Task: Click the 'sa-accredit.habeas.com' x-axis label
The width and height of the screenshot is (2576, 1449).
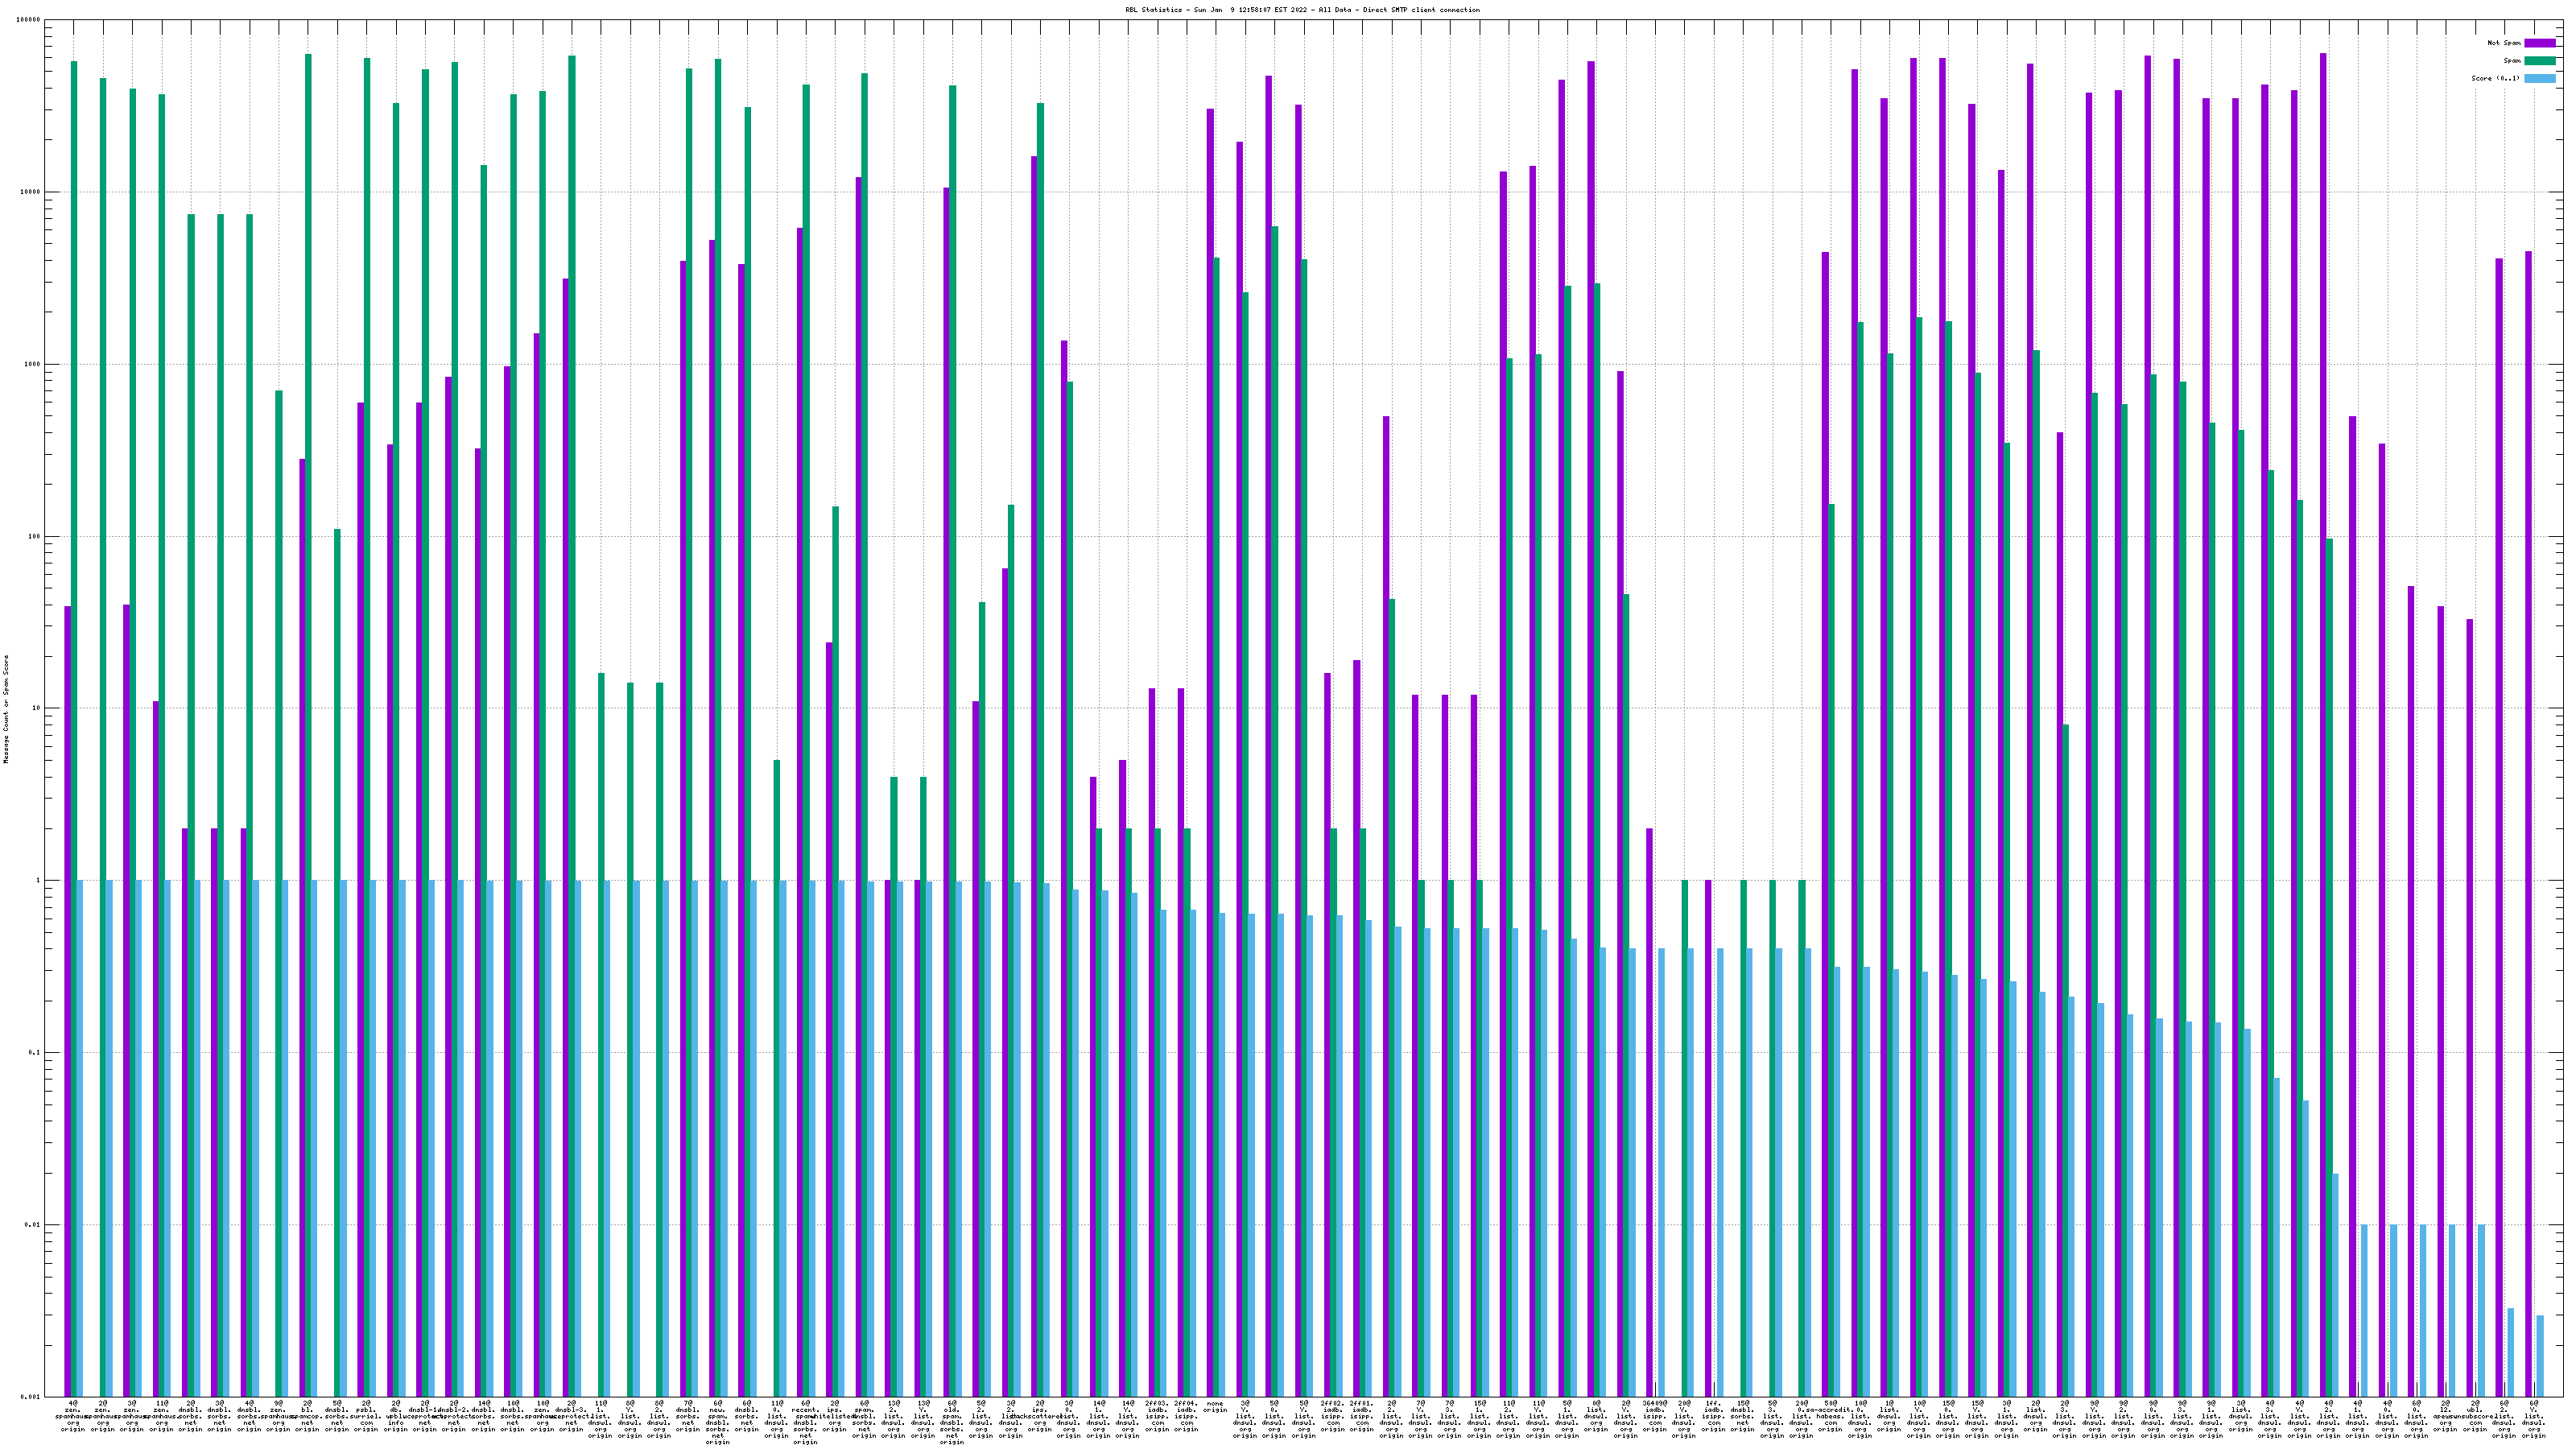Action: pyautogui.click(x=1830, y=1416)
